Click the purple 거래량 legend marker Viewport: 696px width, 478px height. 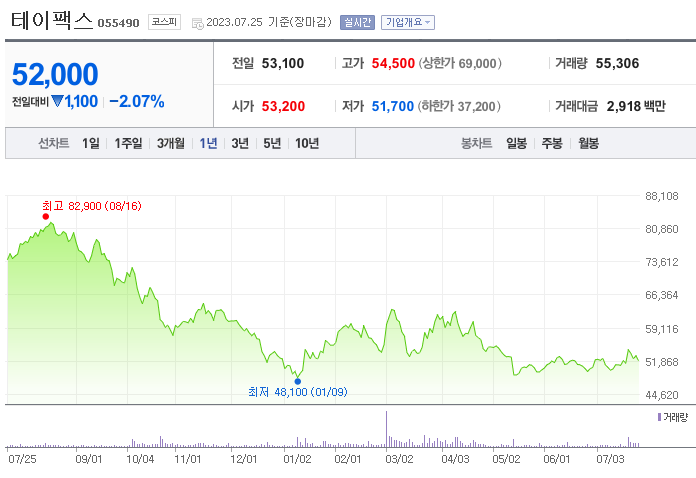coord(659,417)
